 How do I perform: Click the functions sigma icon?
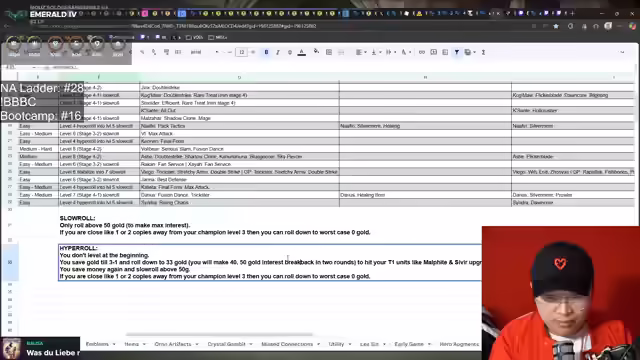coord(483,52)
